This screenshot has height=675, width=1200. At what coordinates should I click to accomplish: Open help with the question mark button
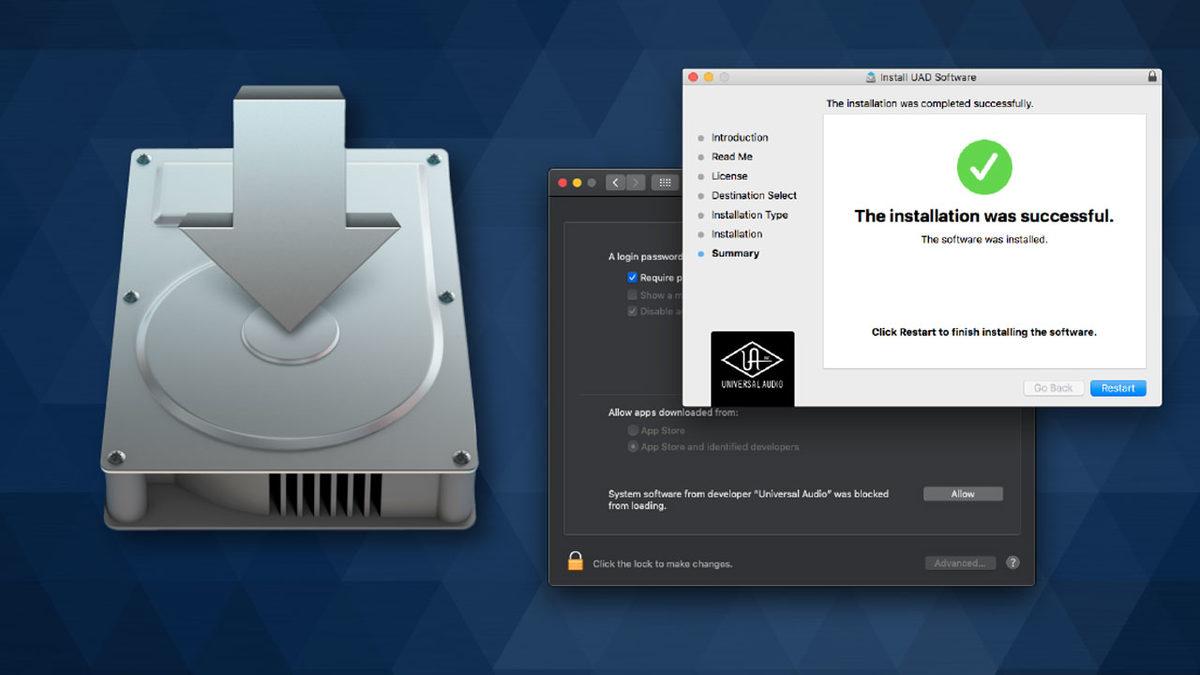1012,563
